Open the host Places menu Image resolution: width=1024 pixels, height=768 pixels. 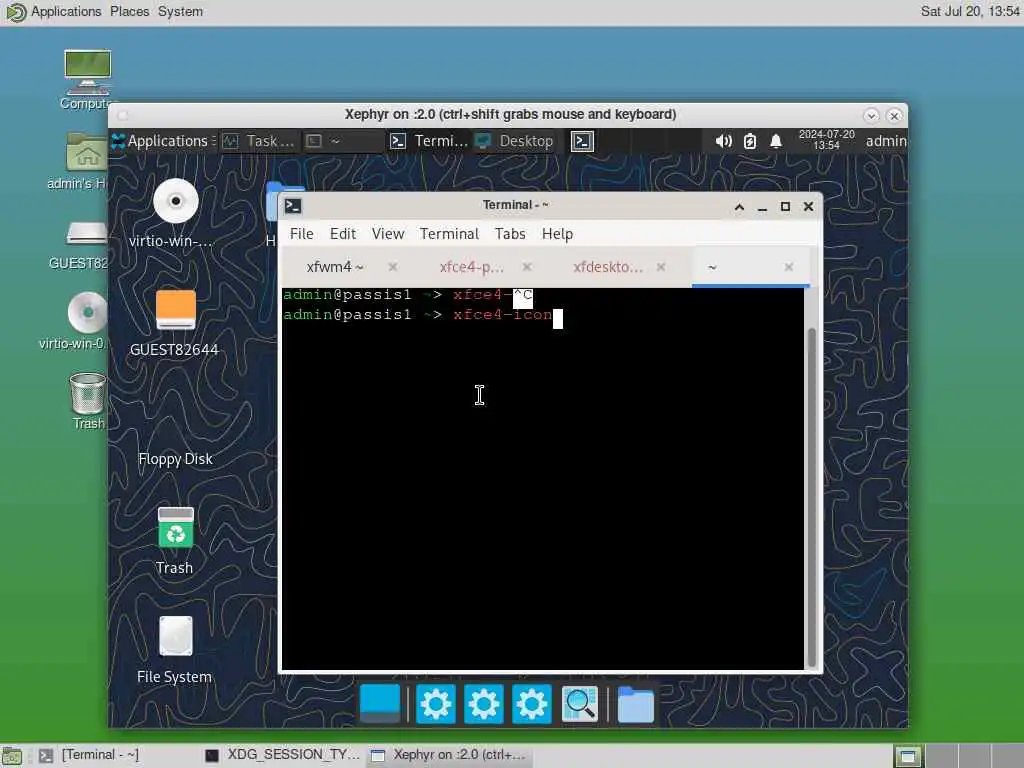tap(129, 12)
